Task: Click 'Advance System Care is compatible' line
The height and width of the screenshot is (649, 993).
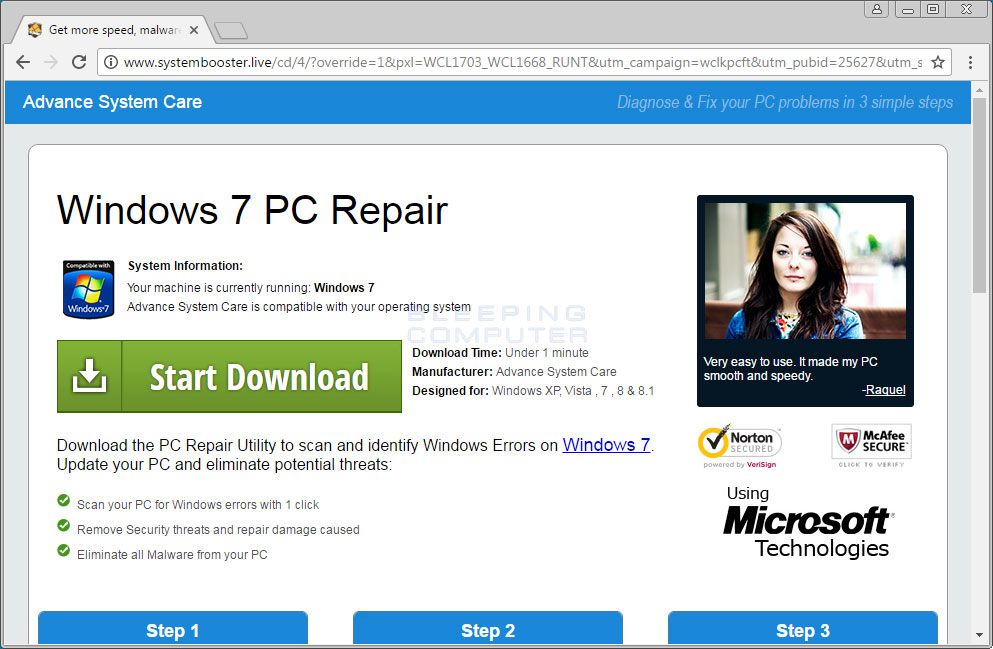Action: click(x=299, y=306)
